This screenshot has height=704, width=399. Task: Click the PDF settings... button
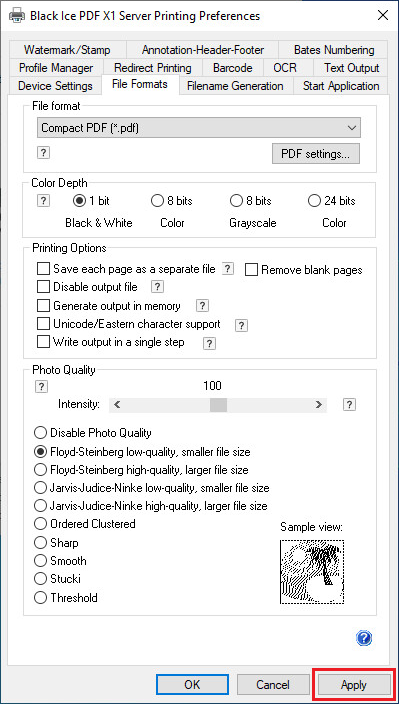[316, 154]
